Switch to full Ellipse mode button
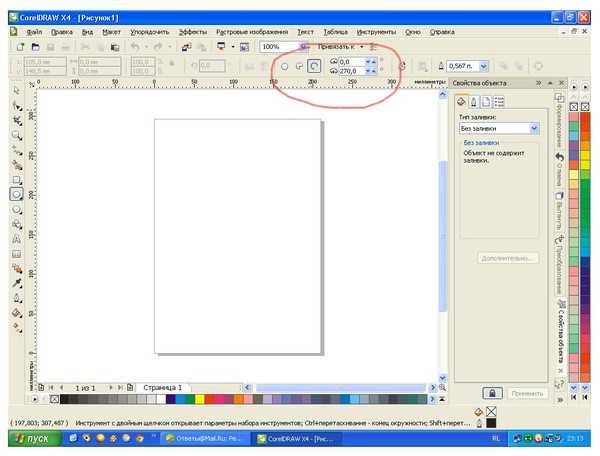This screenshot has width=600, height=456. (x=284, y=67)
